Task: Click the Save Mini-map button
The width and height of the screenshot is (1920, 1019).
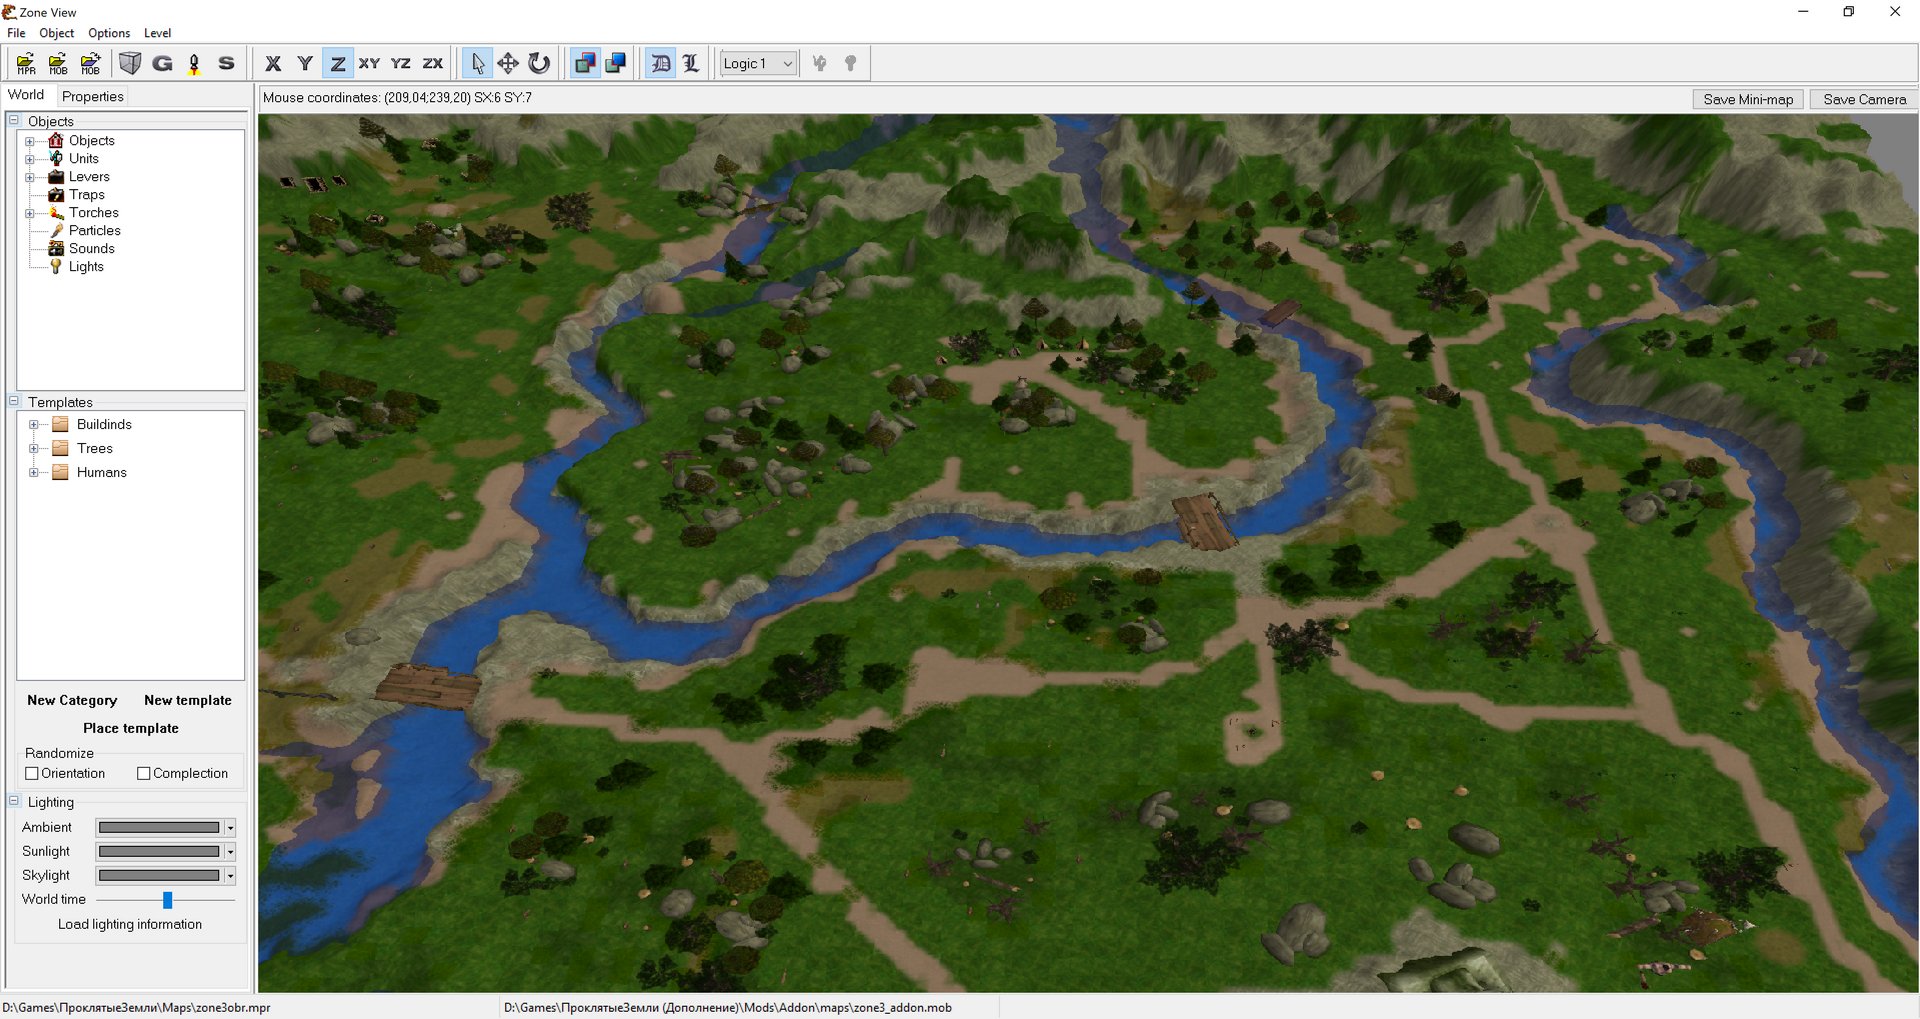Action: tap(1747, 99)
